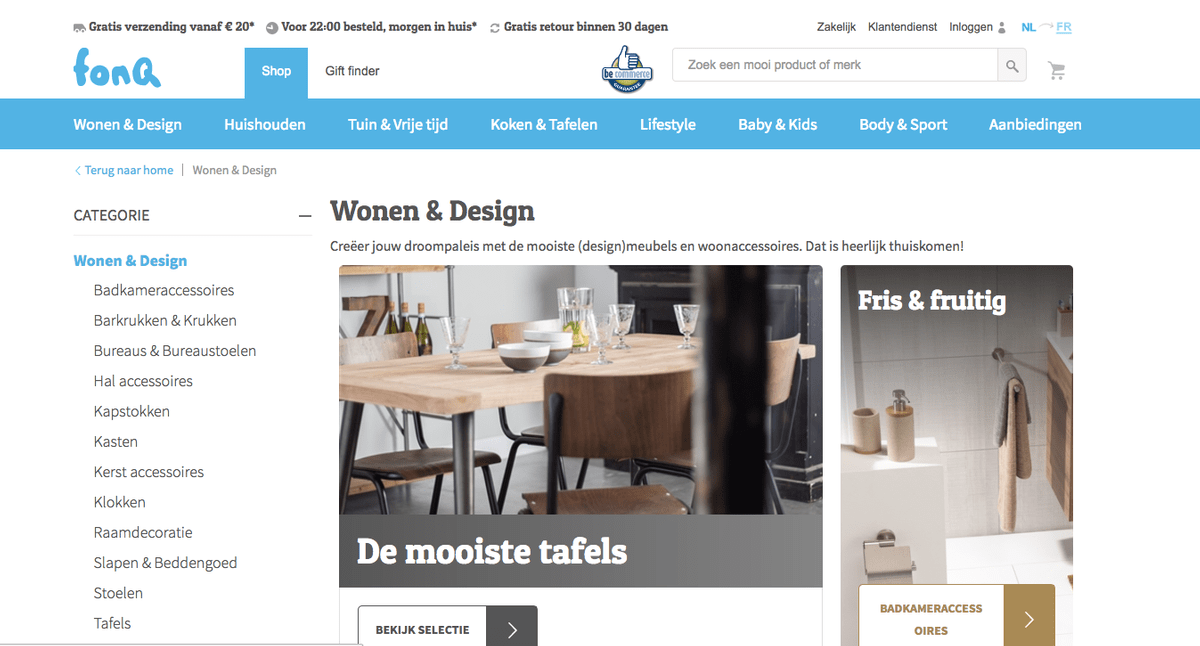Open the De mooiste tafels image
This screenshot has height=646, width=1200.
[x=581, y=426]
